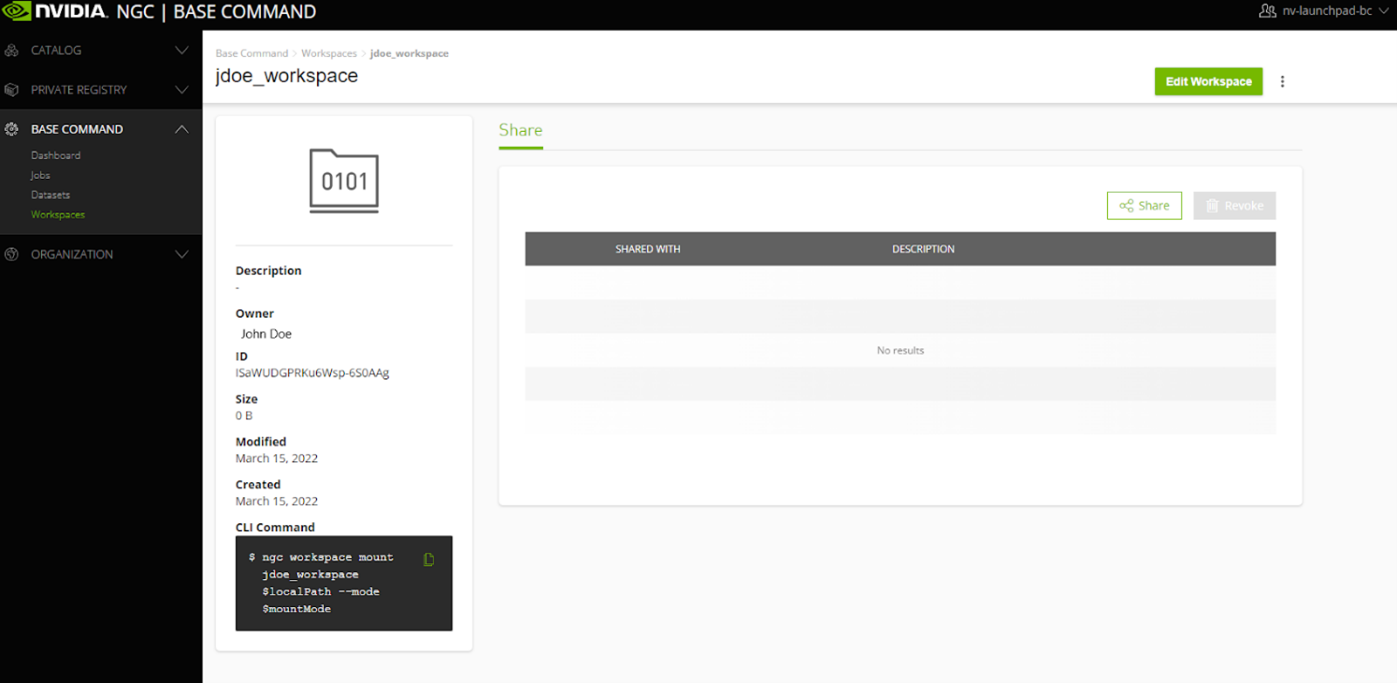Open Datasets in sidebar
The image size is (1397, 683).
[x=50, y=195]
